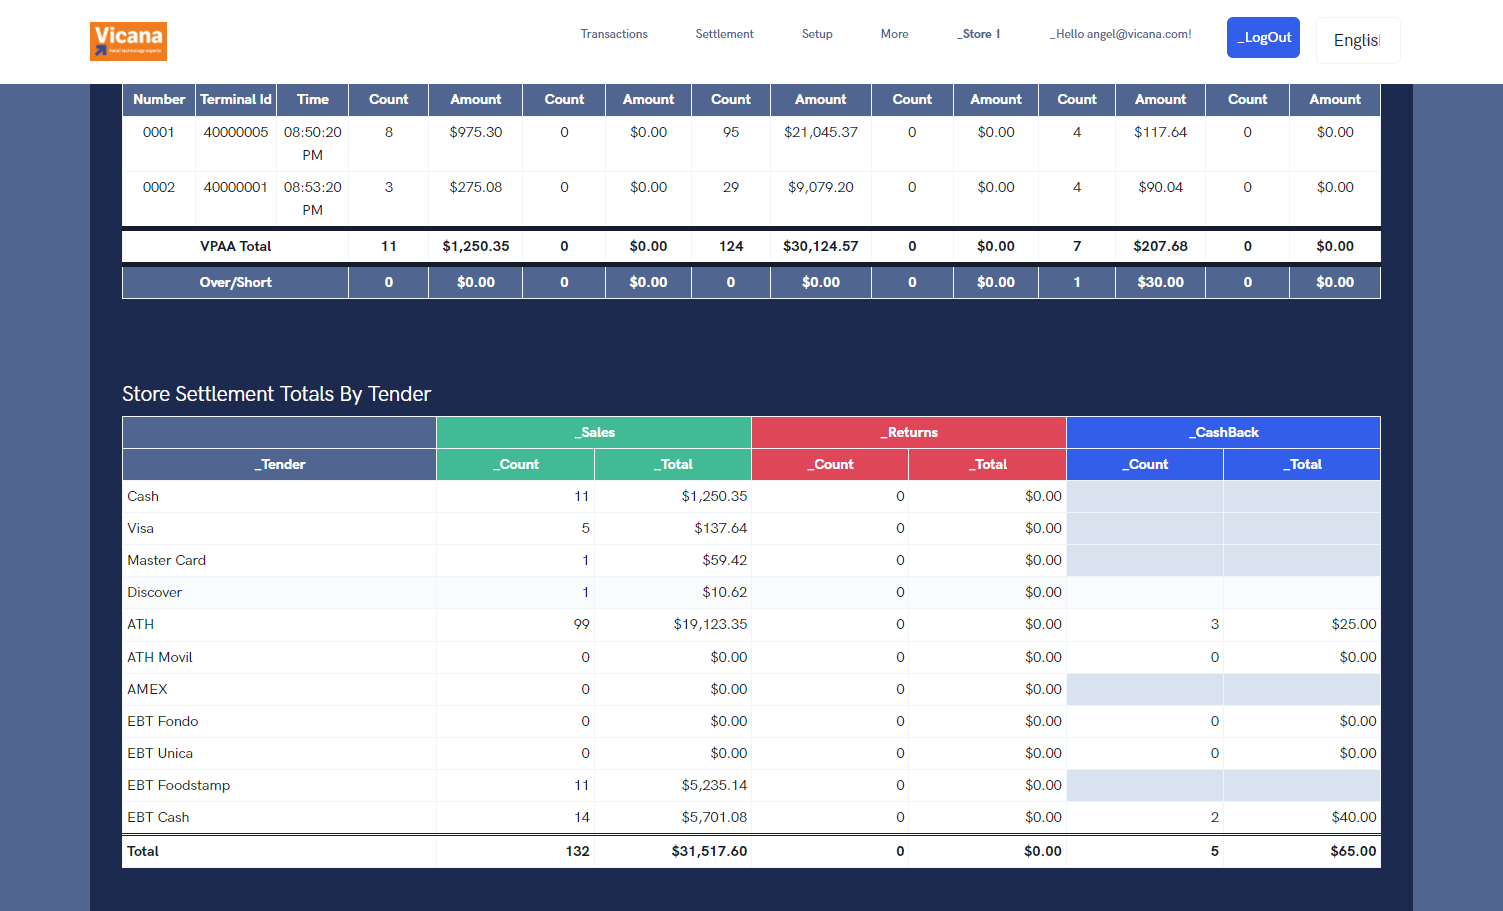Click the $137.64 Visa sales total

(721, 528)
